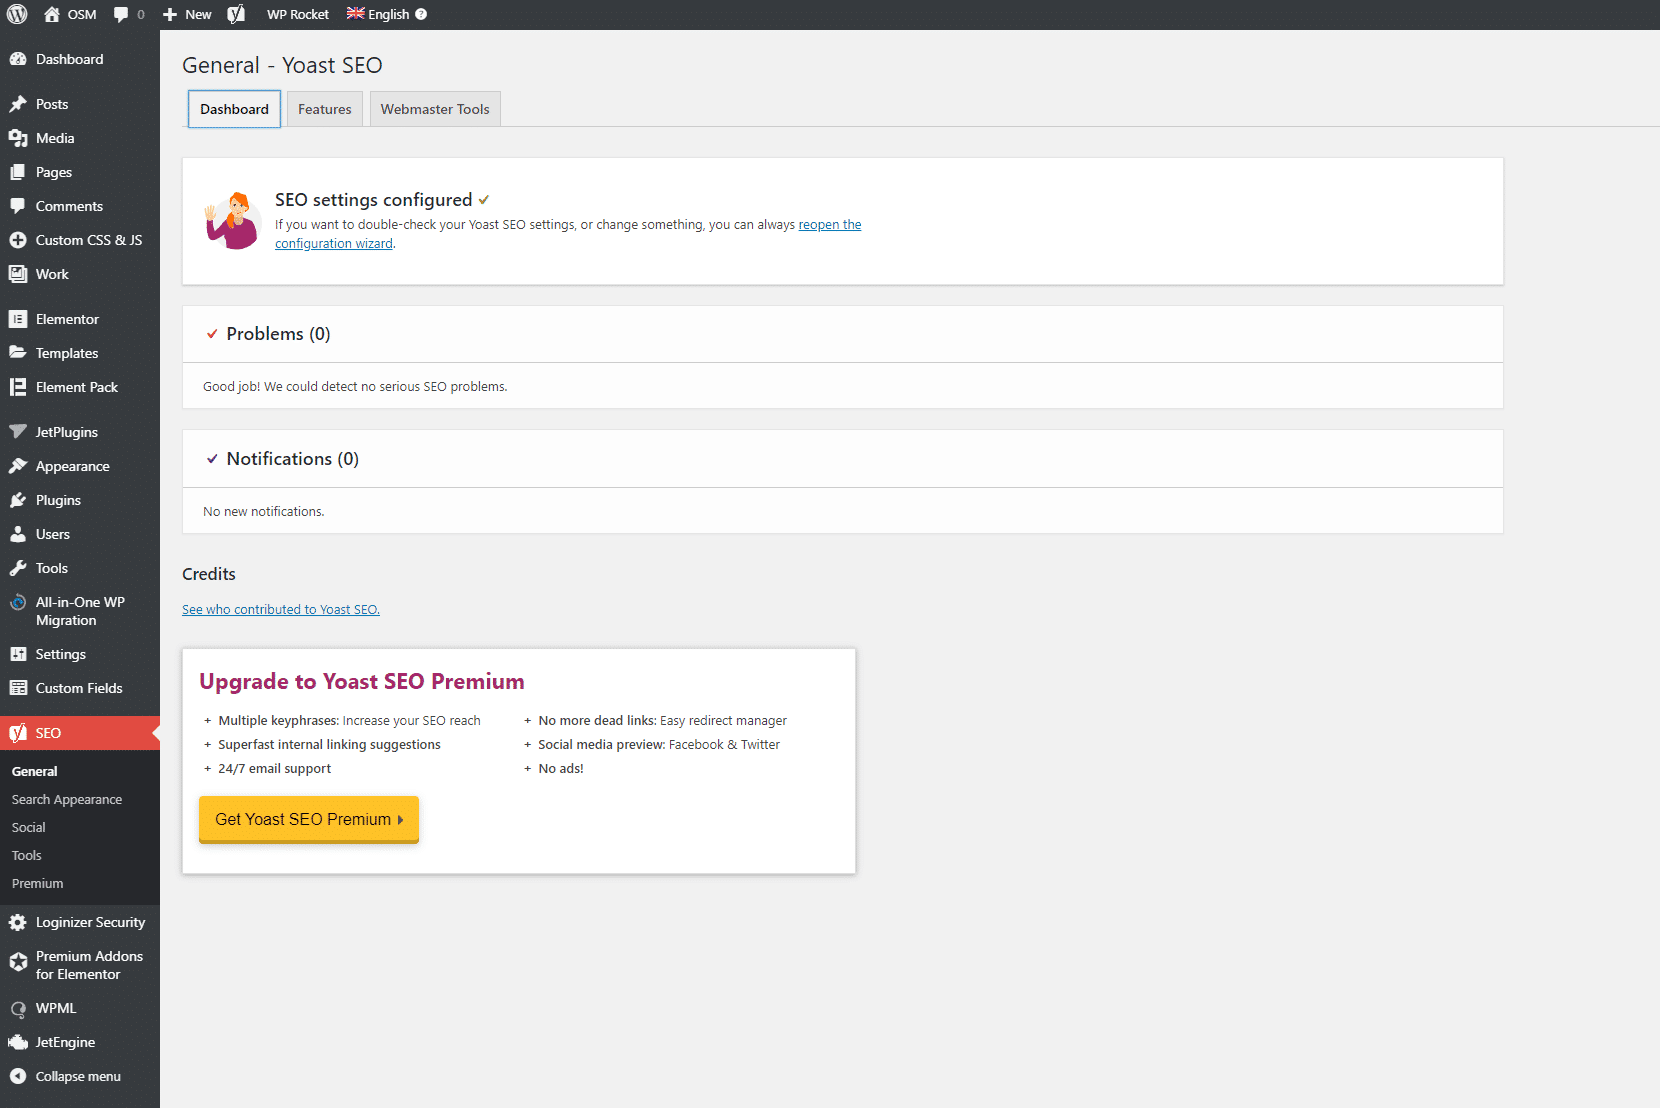Open the WPML sidebar icon
The width and height of the screenshot is (1660, 1108).
click(18, 1008)
